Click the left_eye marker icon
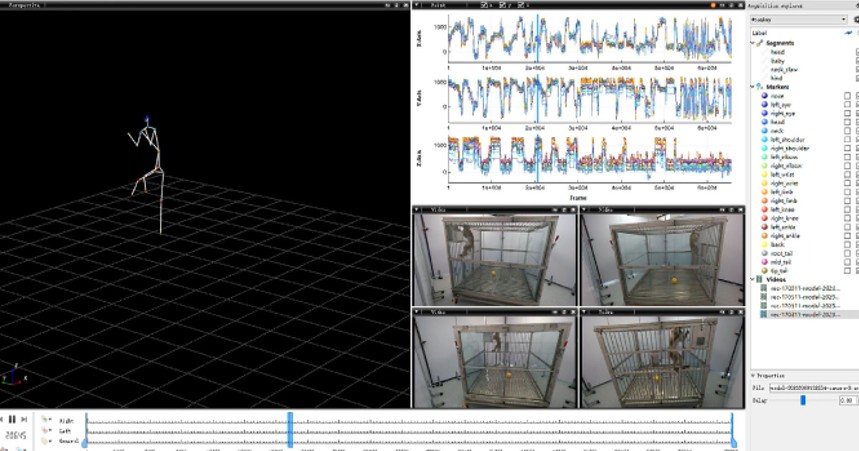This screenshot has width=859, height=451. 764,104
